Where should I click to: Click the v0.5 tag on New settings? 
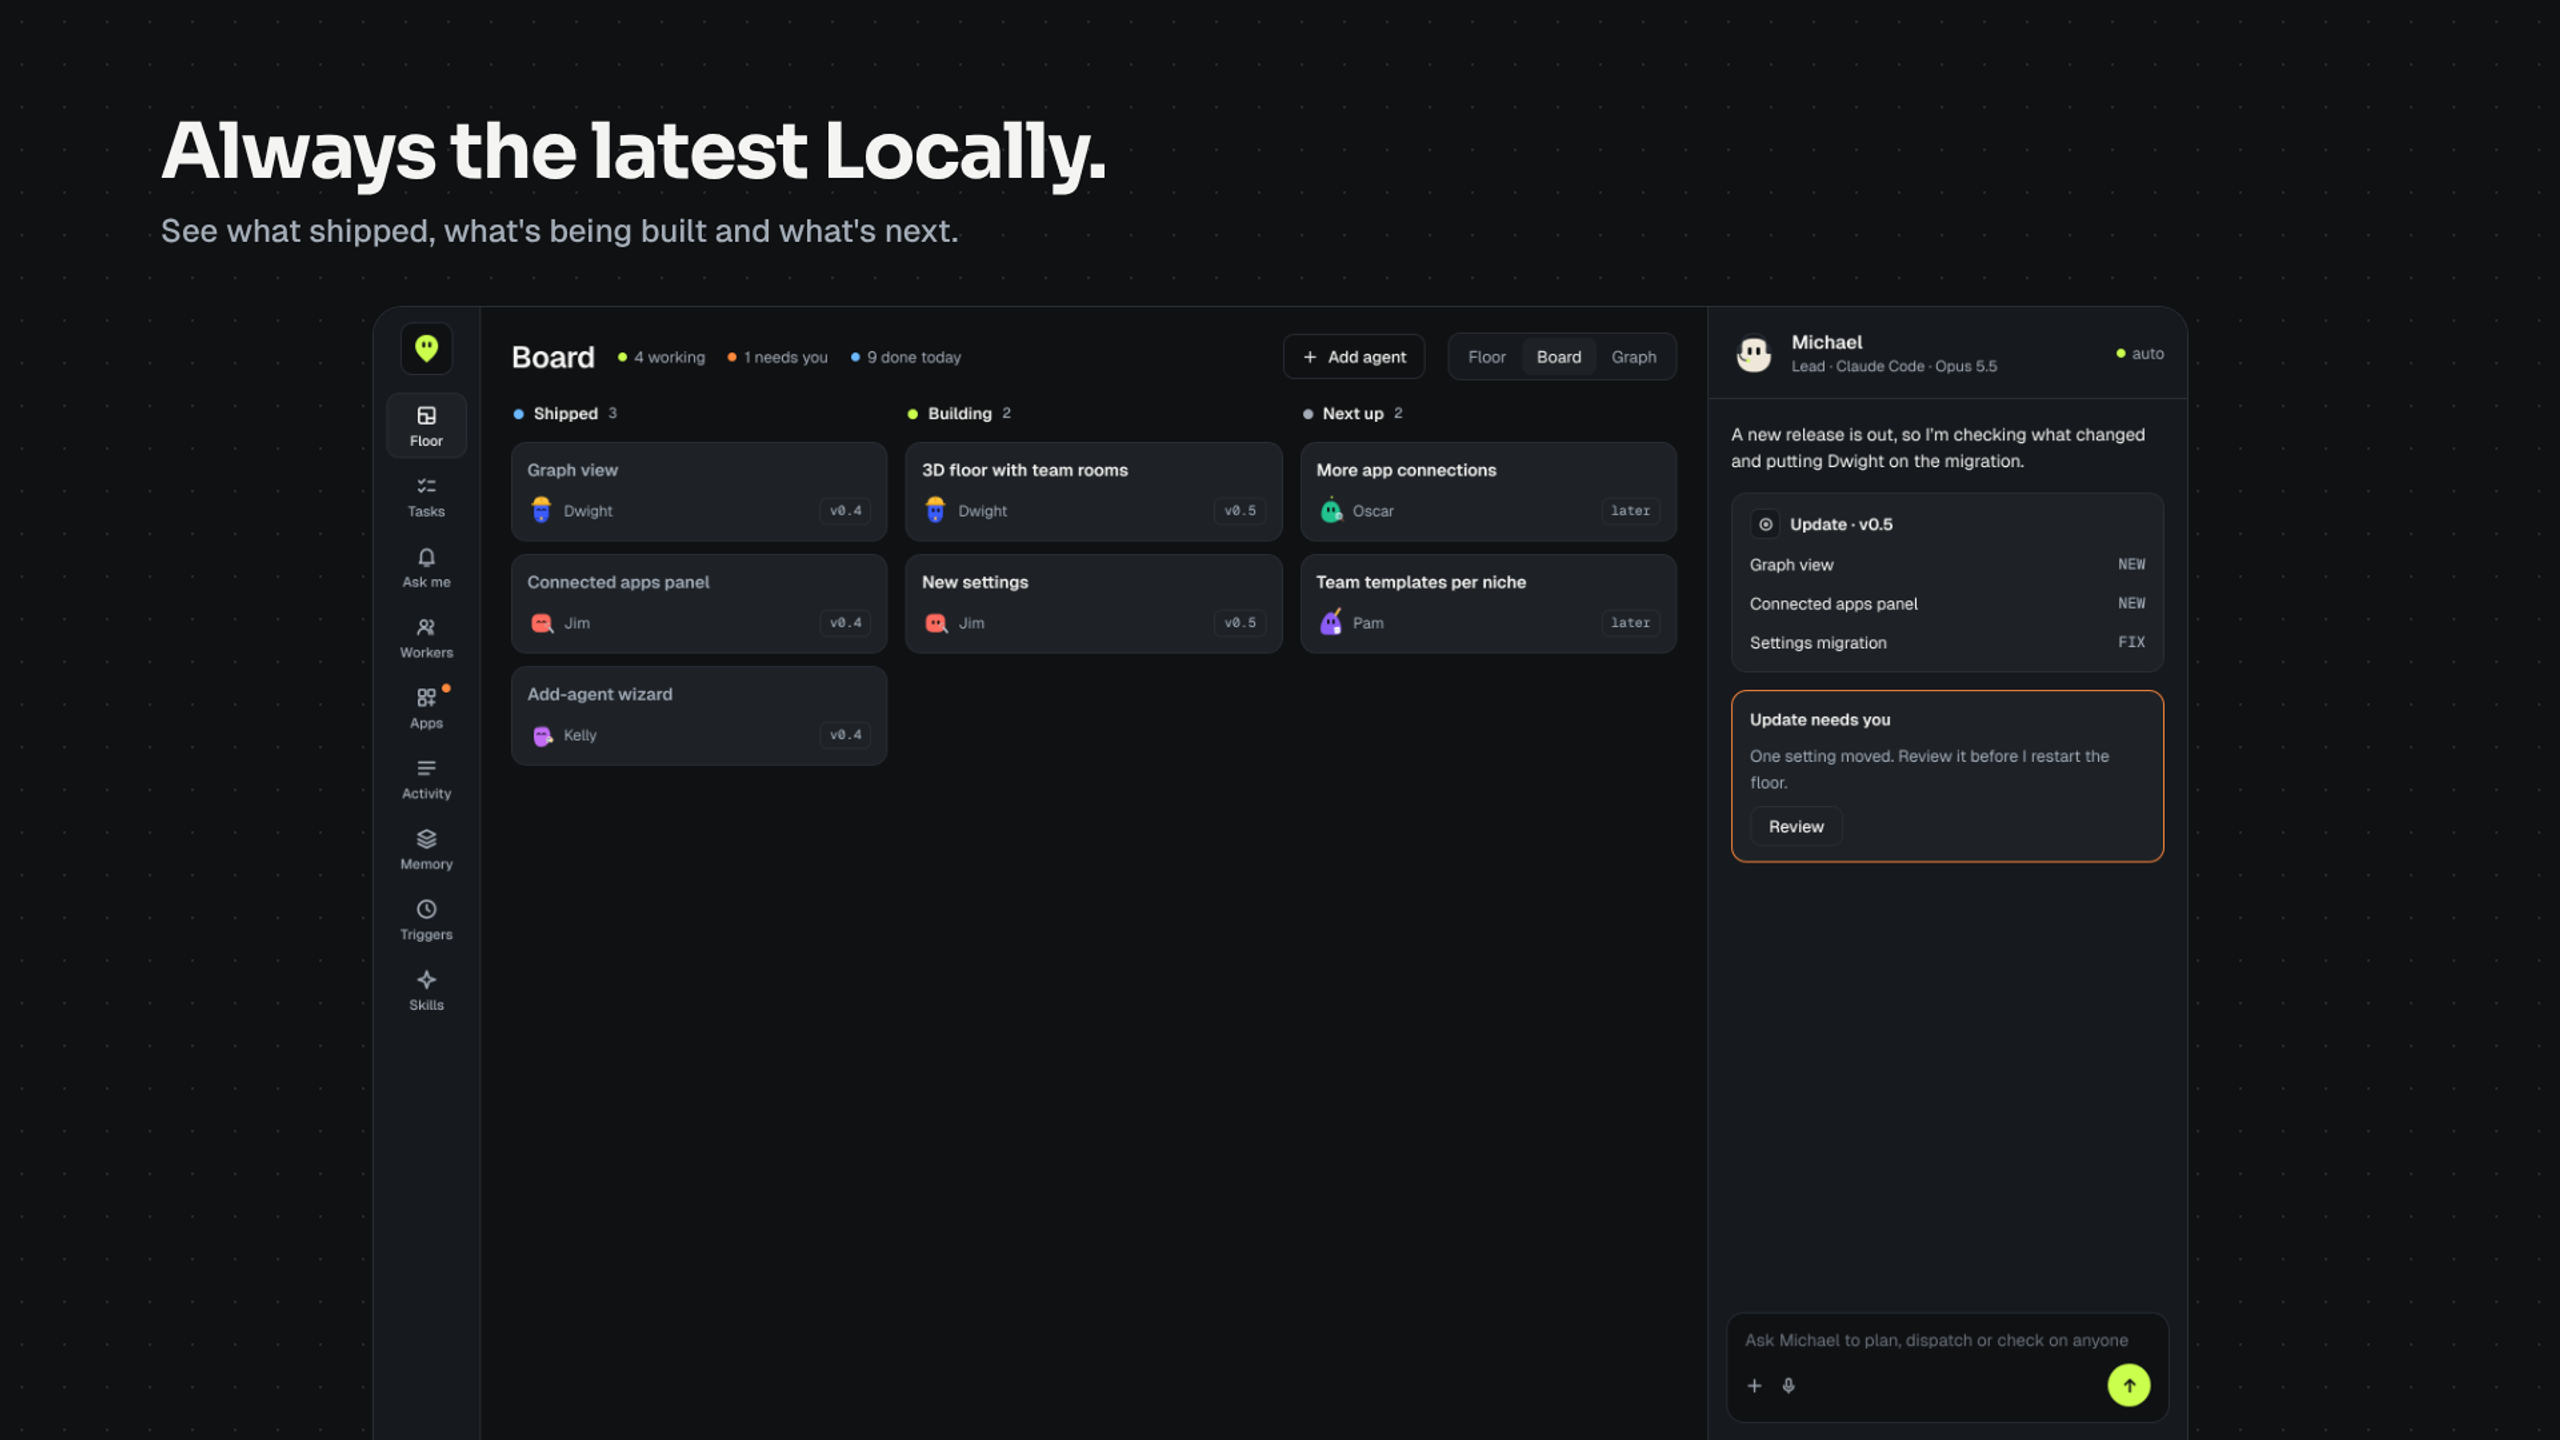point(1239,622)
